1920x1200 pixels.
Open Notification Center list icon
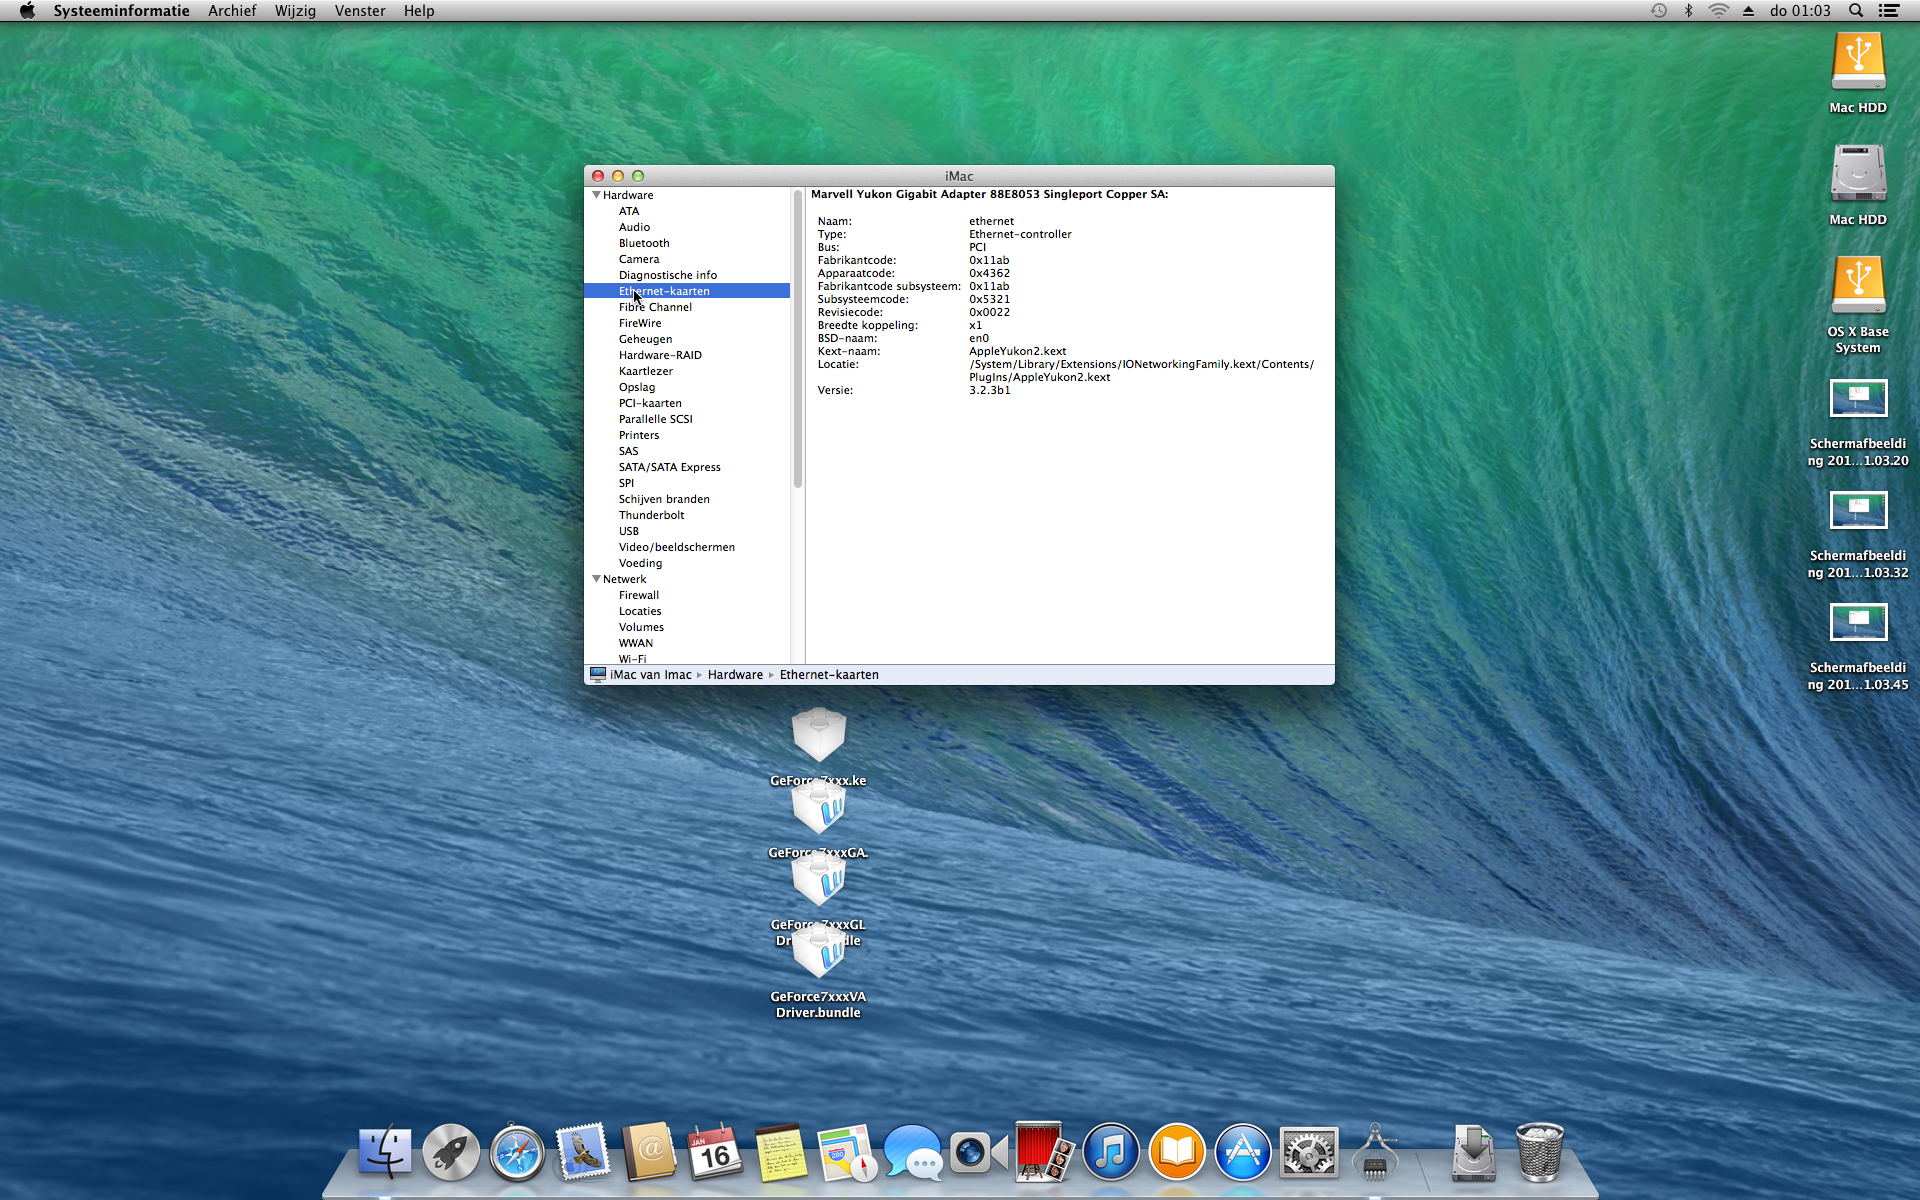pos(1889,11)
